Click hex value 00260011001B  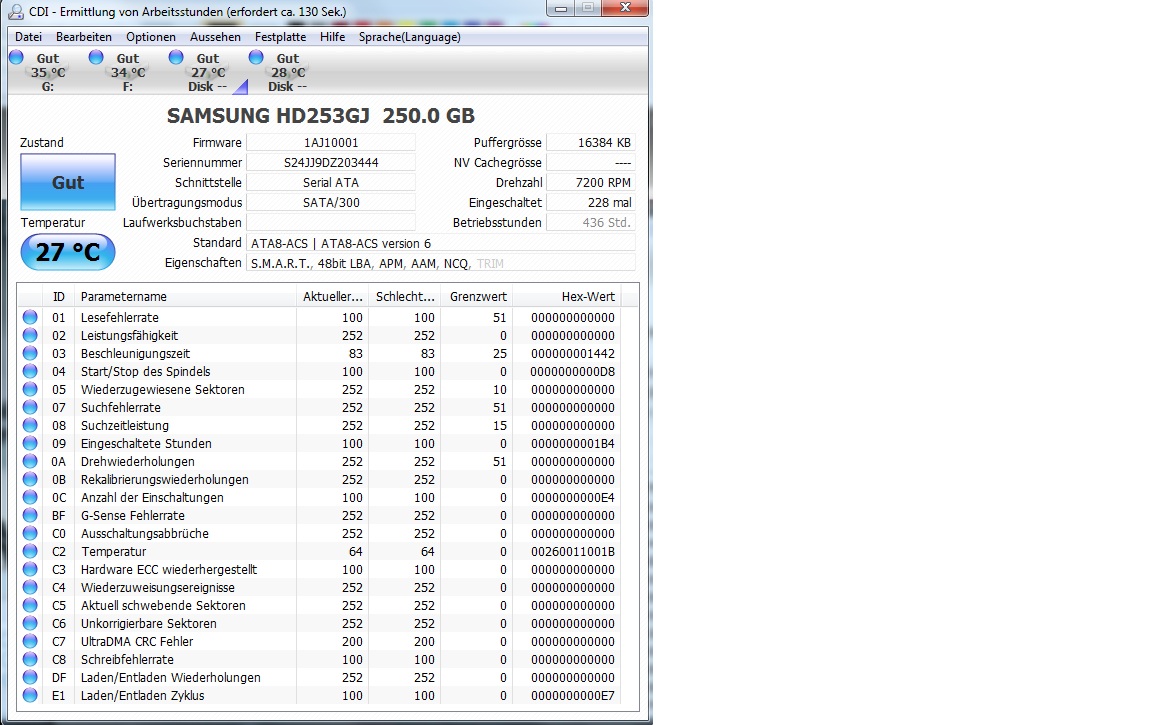point(573,552)
